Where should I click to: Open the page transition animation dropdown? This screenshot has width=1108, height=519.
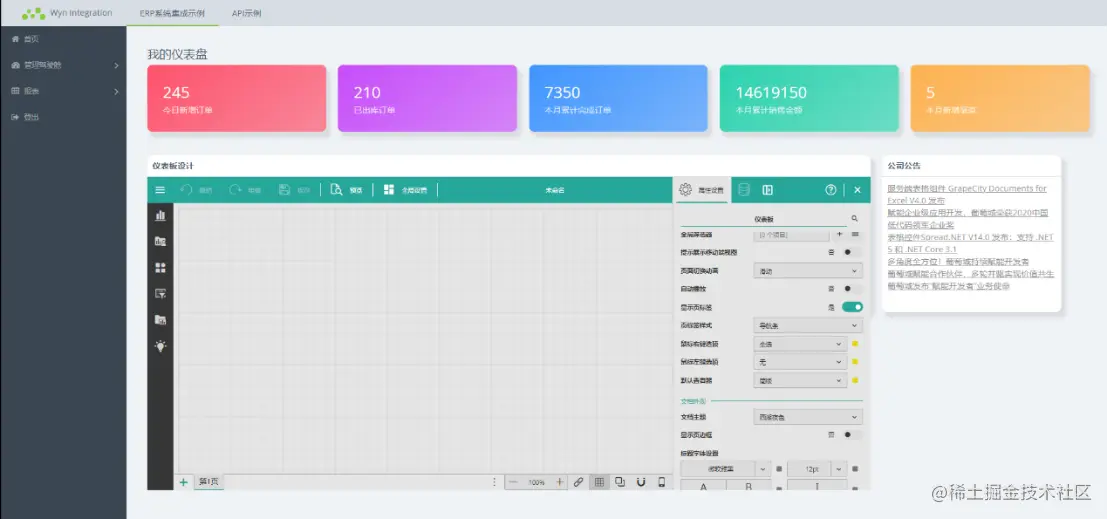(808, 271)
